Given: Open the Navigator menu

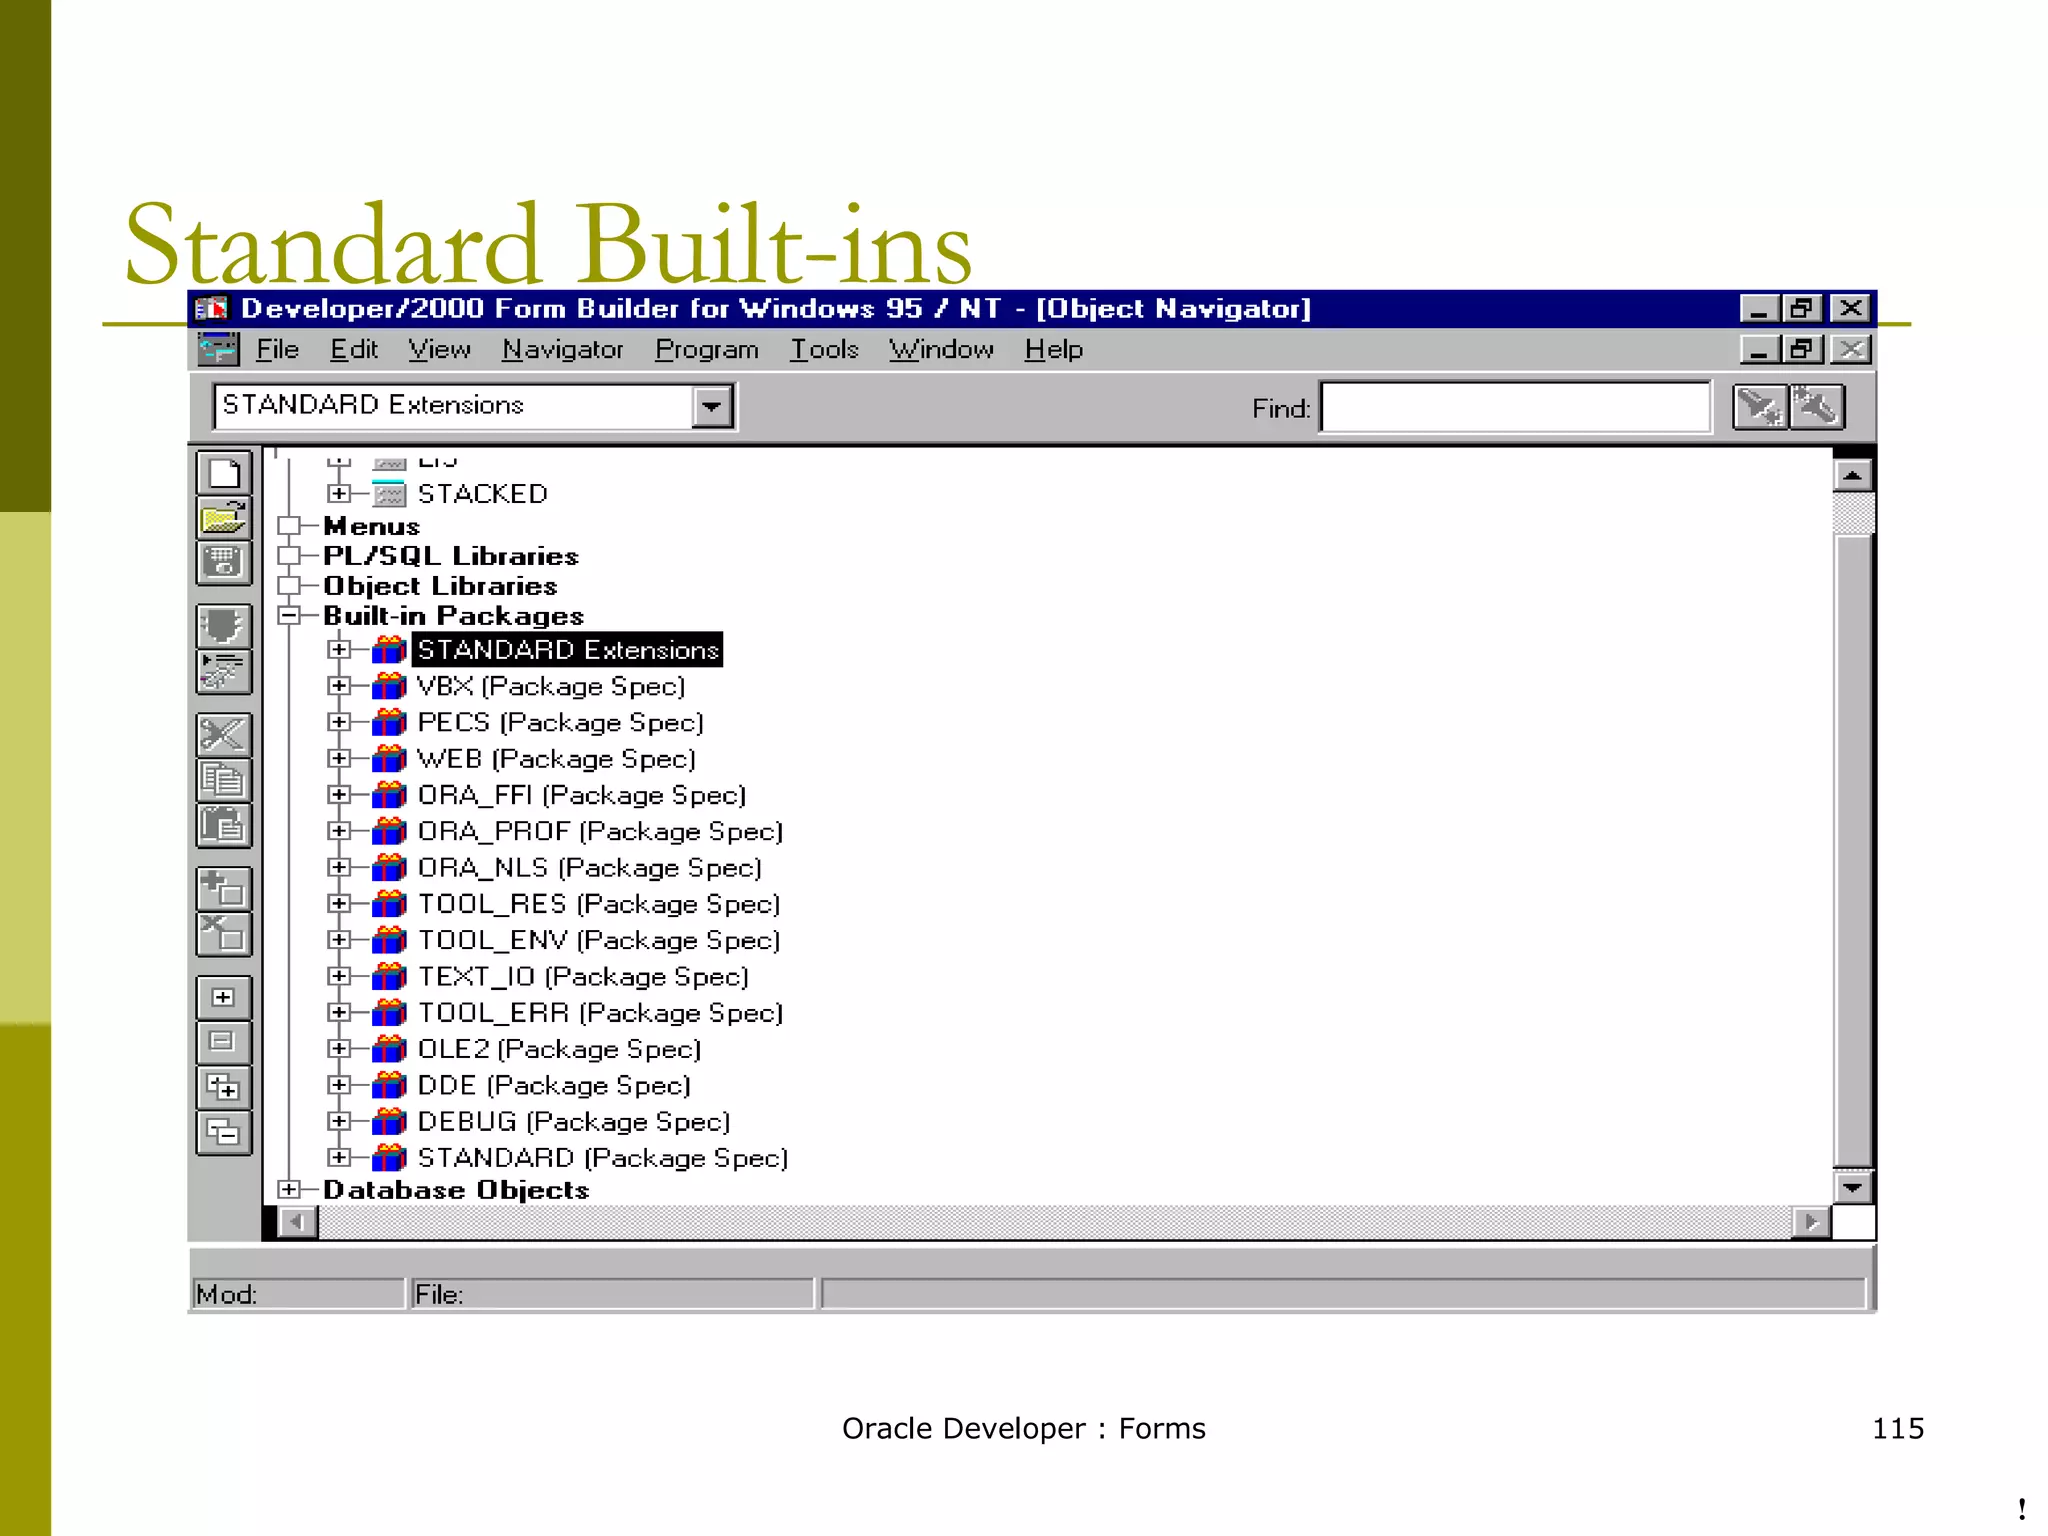Looking at the screenshot, I should pyautogui.click(x=562, y=349).
